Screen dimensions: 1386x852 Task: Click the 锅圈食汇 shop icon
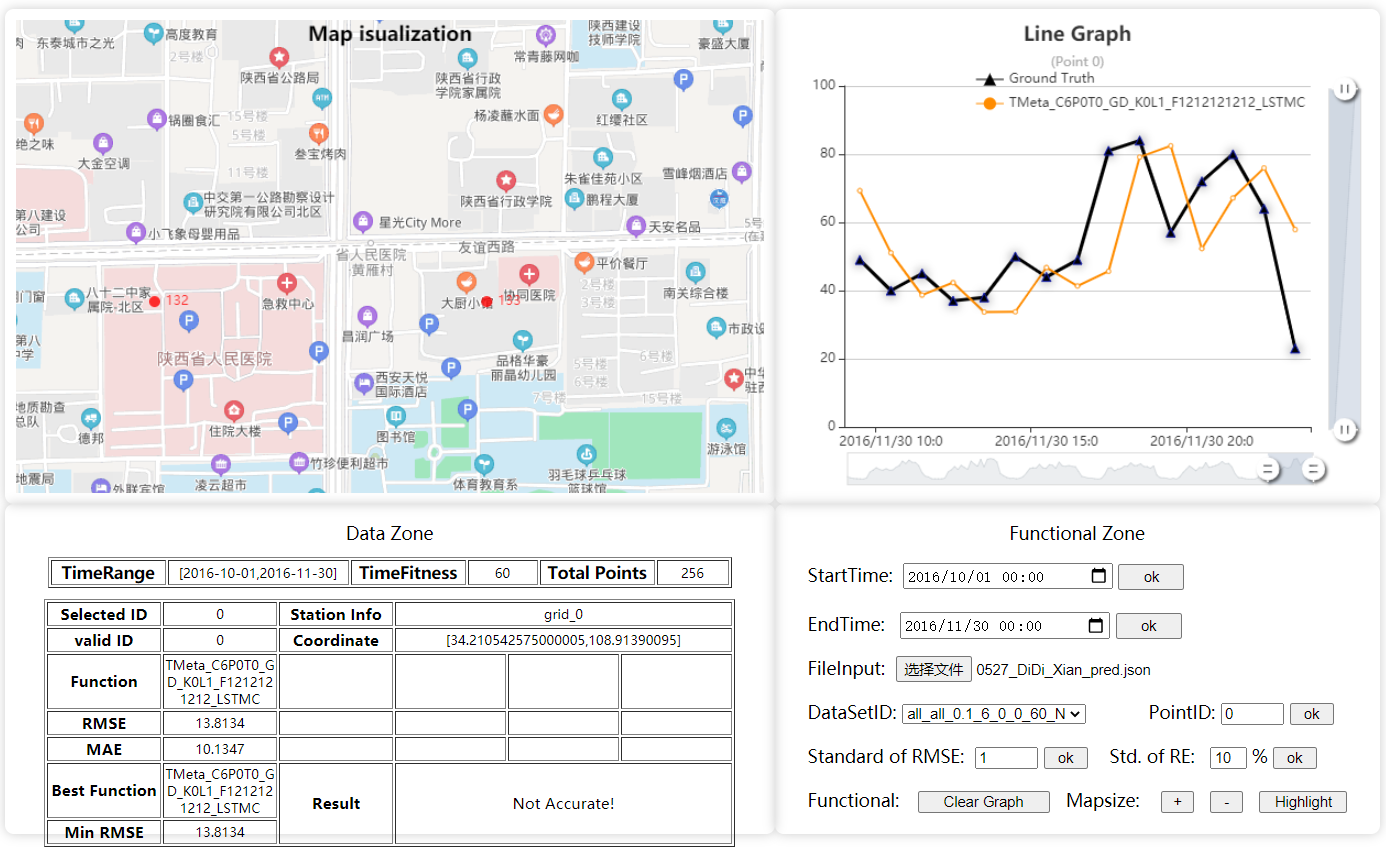pyautogui.click(x=157, y=120)
